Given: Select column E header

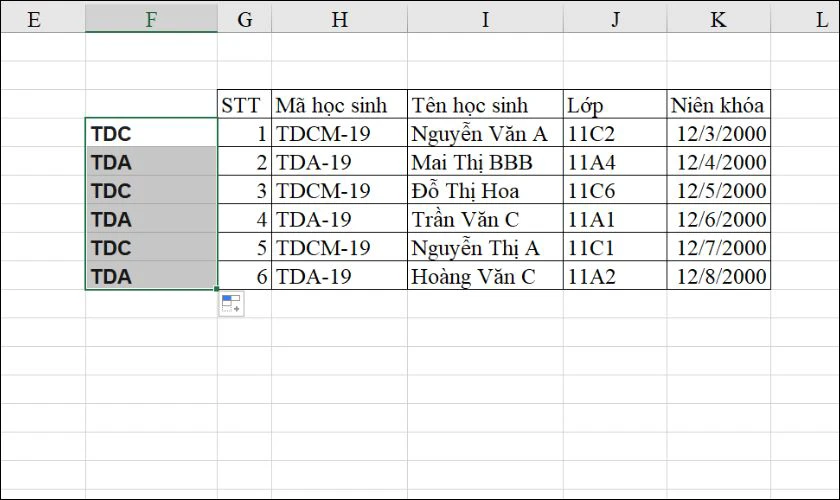Looking at the screenshot, I should coord(43,19).
